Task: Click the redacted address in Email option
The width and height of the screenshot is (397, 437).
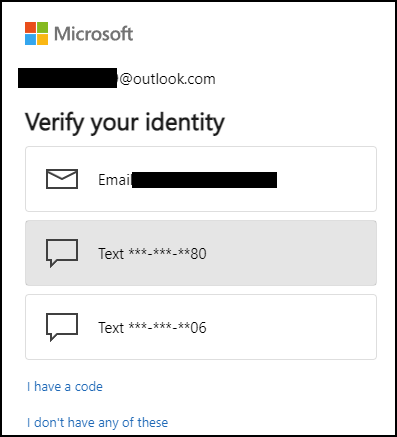Action: (x=204, y=180)
